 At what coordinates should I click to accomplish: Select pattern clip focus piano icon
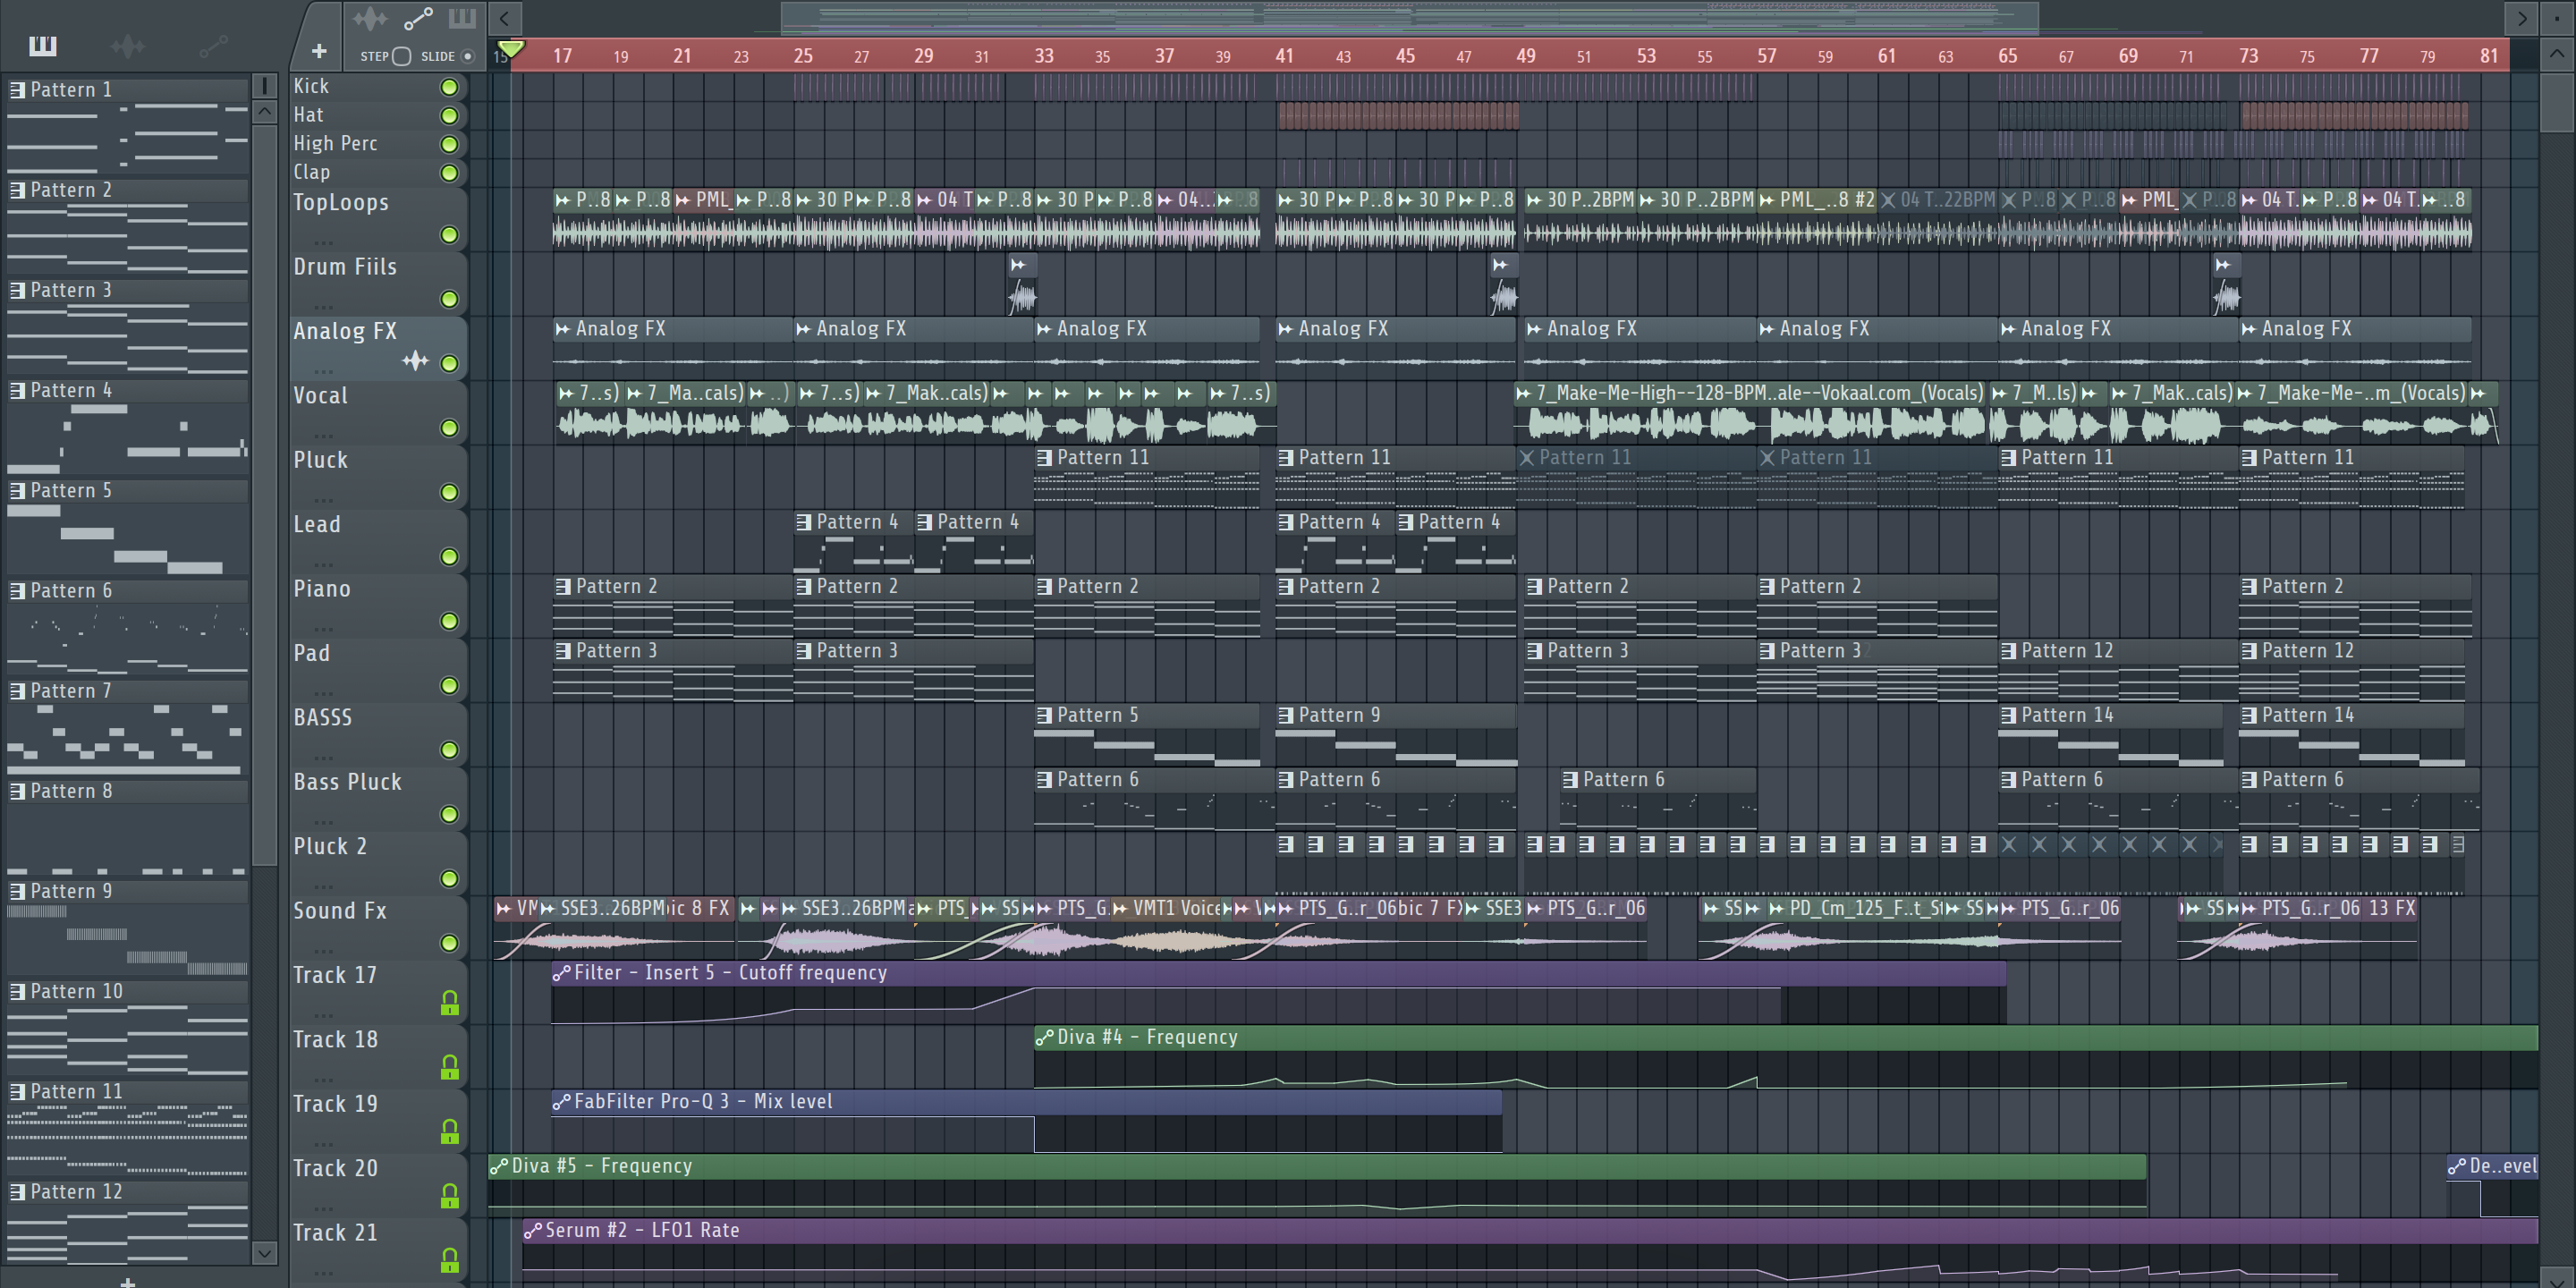[x=462, y=18]
